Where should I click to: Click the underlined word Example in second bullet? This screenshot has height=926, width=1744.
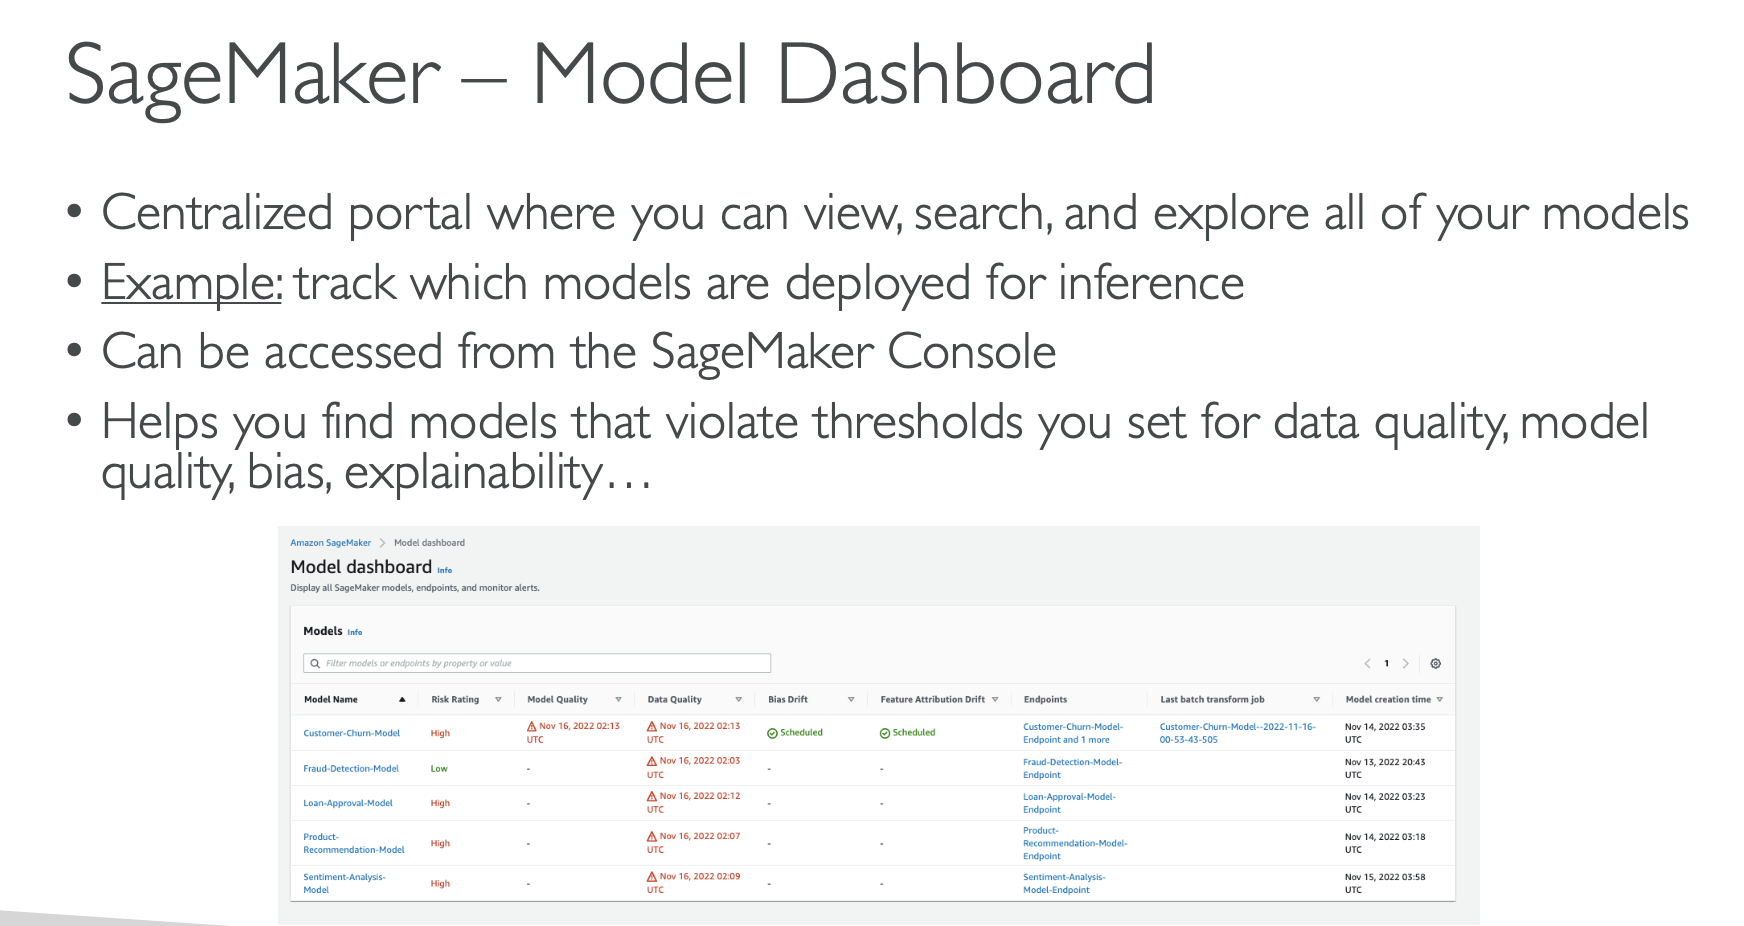pos(192,283)
